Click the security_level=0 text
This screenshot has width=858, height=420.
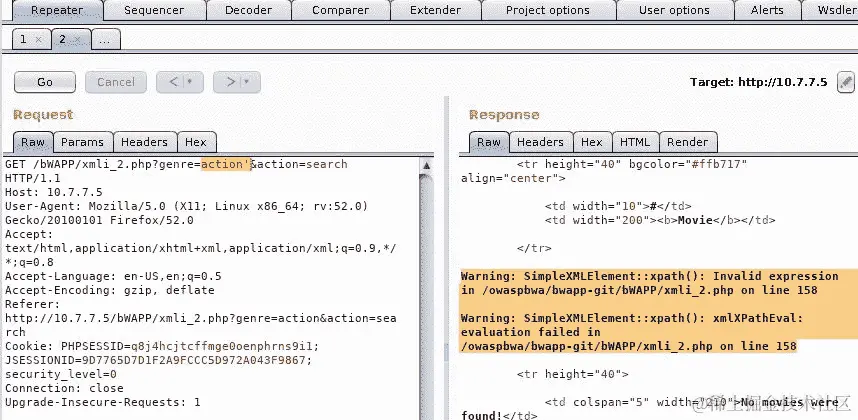click(x=61, y=374)
